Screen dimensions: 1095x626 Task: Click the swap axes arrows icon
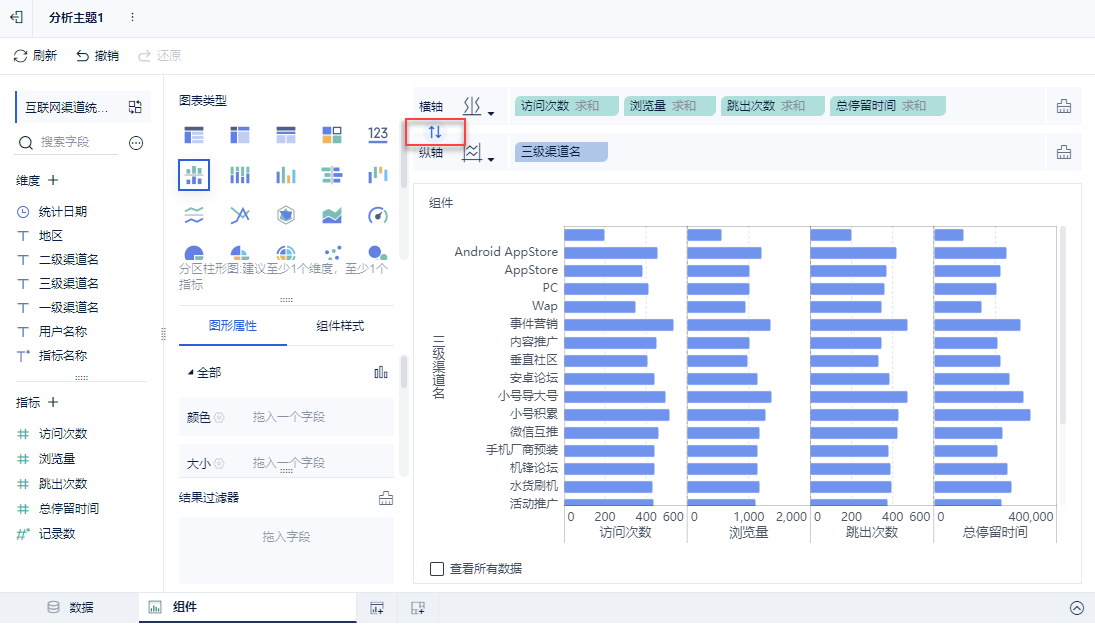(x=435, y=132)
